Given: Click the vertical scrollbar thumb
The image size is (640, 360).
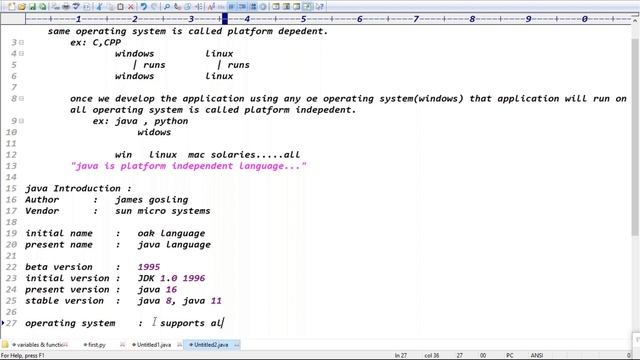Looking at the screenshot, I should 635,137.
